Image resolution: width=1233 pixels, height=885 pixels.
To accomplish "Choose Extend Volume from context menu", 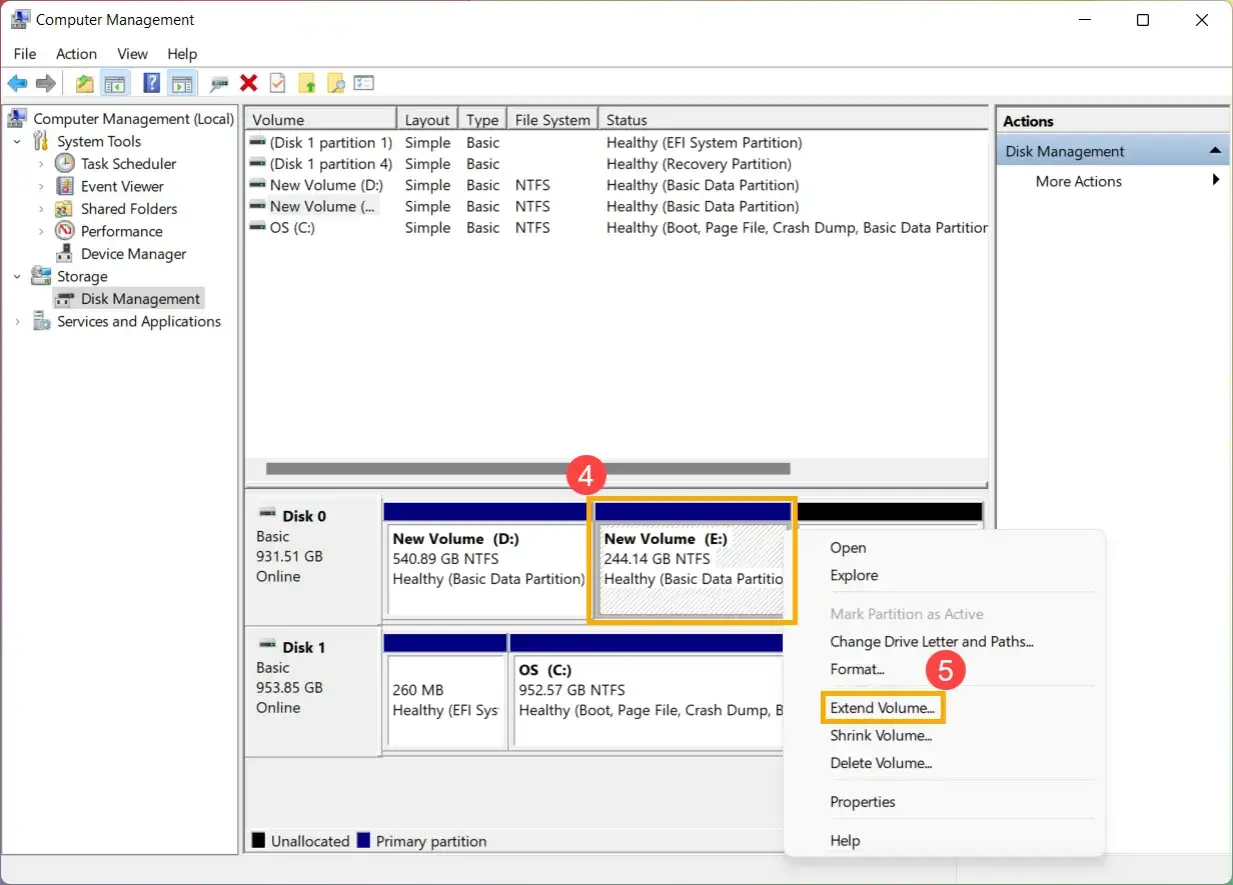I will point(883,708).
